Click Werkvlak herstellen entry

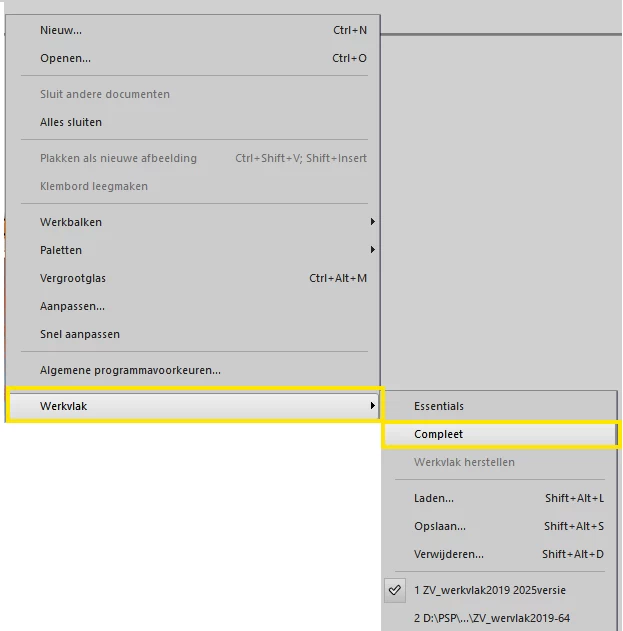coord(499,462)
